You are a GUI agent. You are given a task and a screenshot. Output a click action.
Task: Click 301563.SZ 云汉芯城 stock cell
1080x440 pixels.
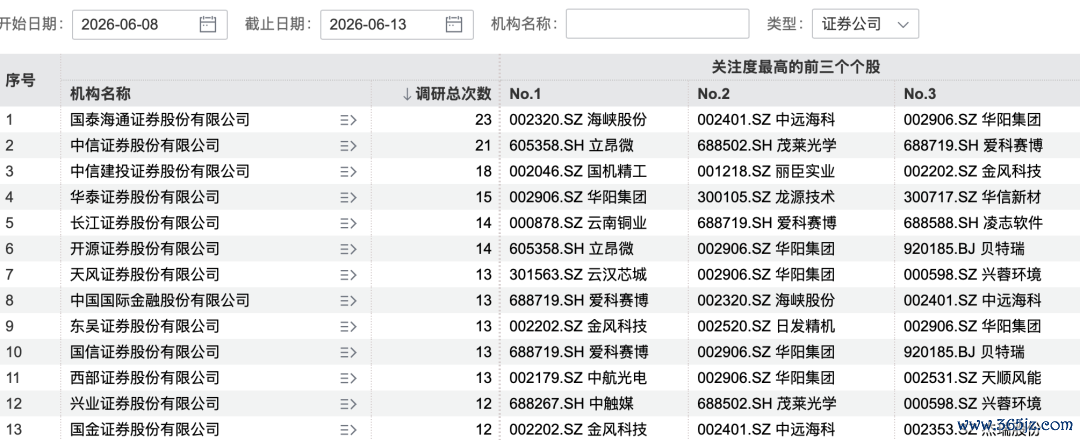578,275
